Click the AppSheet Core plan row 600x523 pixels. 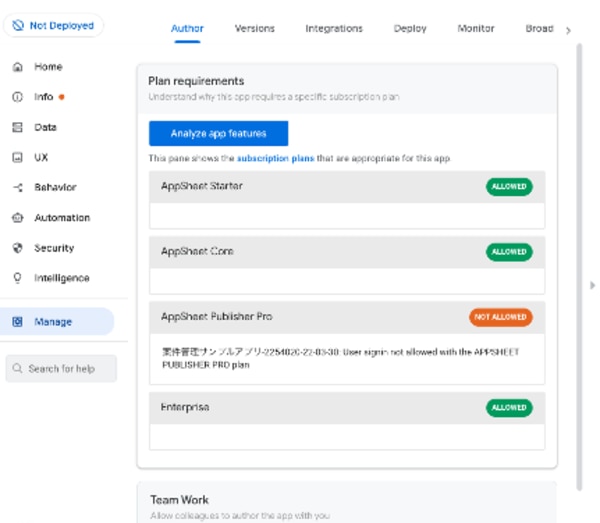pyautogui.click(x=347, y=252)
